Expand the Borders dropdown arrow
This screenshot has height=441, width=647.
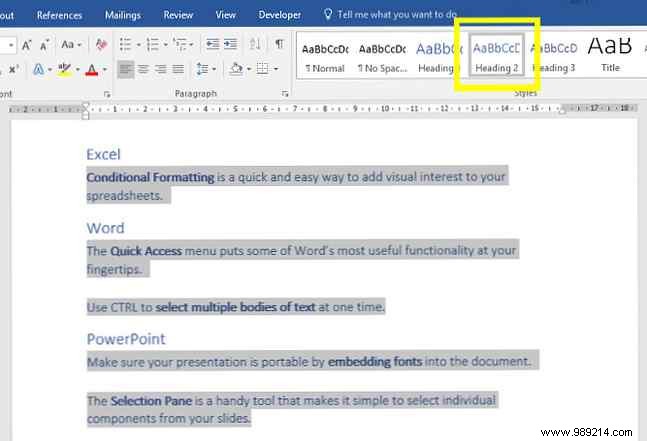pyautogui.click(x=276, y=69)
